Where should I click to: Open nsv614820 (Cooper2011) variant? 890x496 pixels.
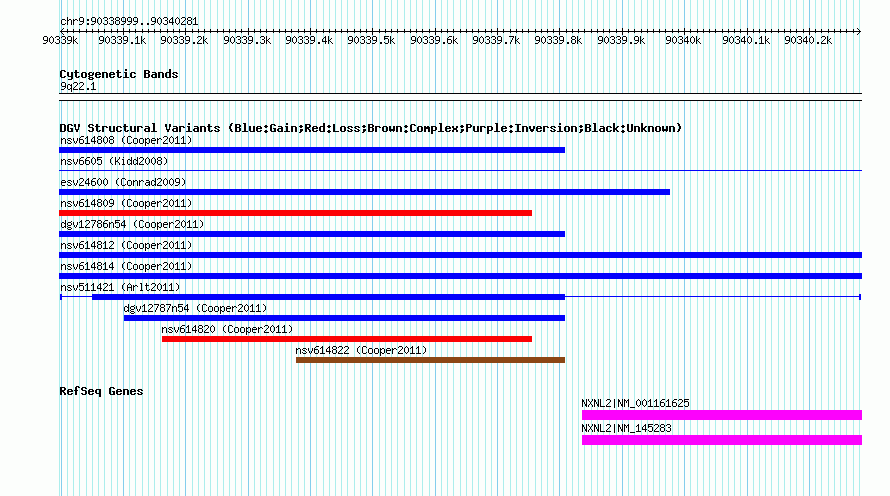point(227,329)
